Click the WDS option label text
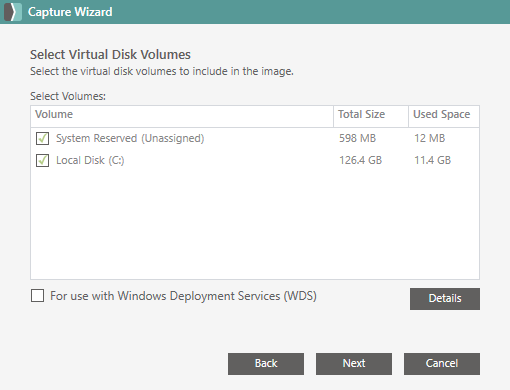 (x=183, y=296)
